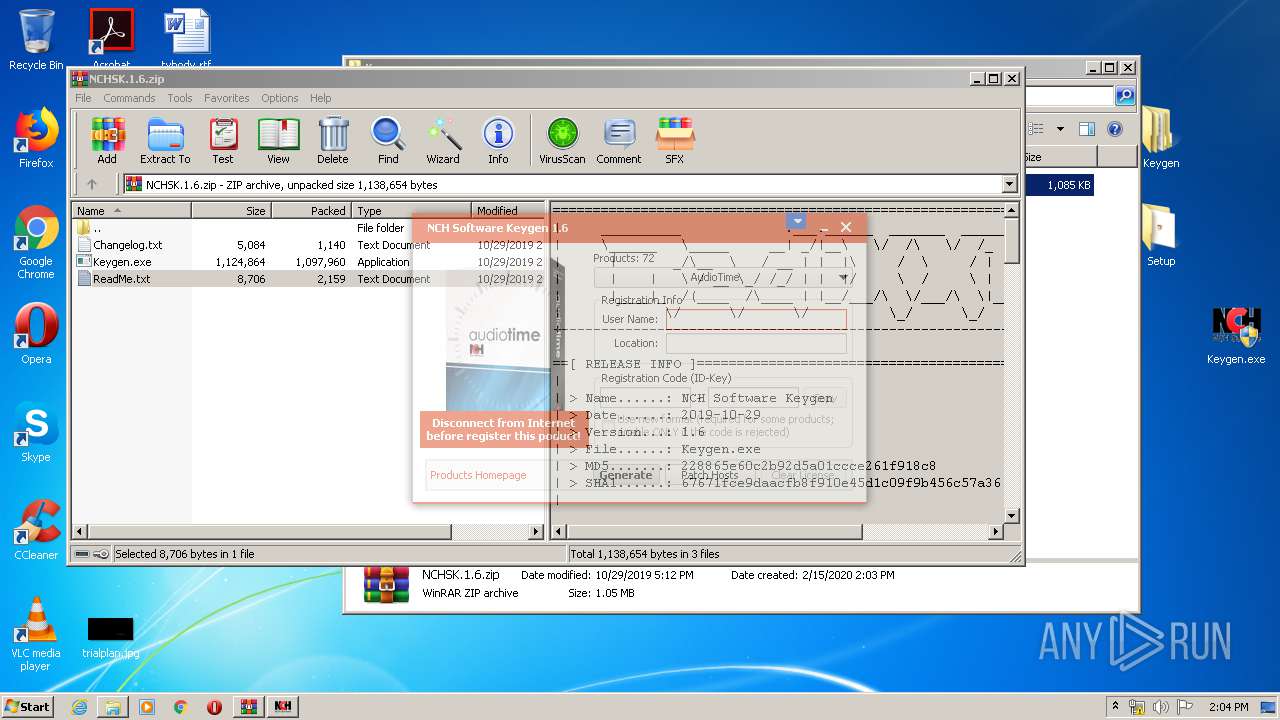1280x720 pixels.
Task: Open the View toolbar icon
Action: [x=278, y=141]
